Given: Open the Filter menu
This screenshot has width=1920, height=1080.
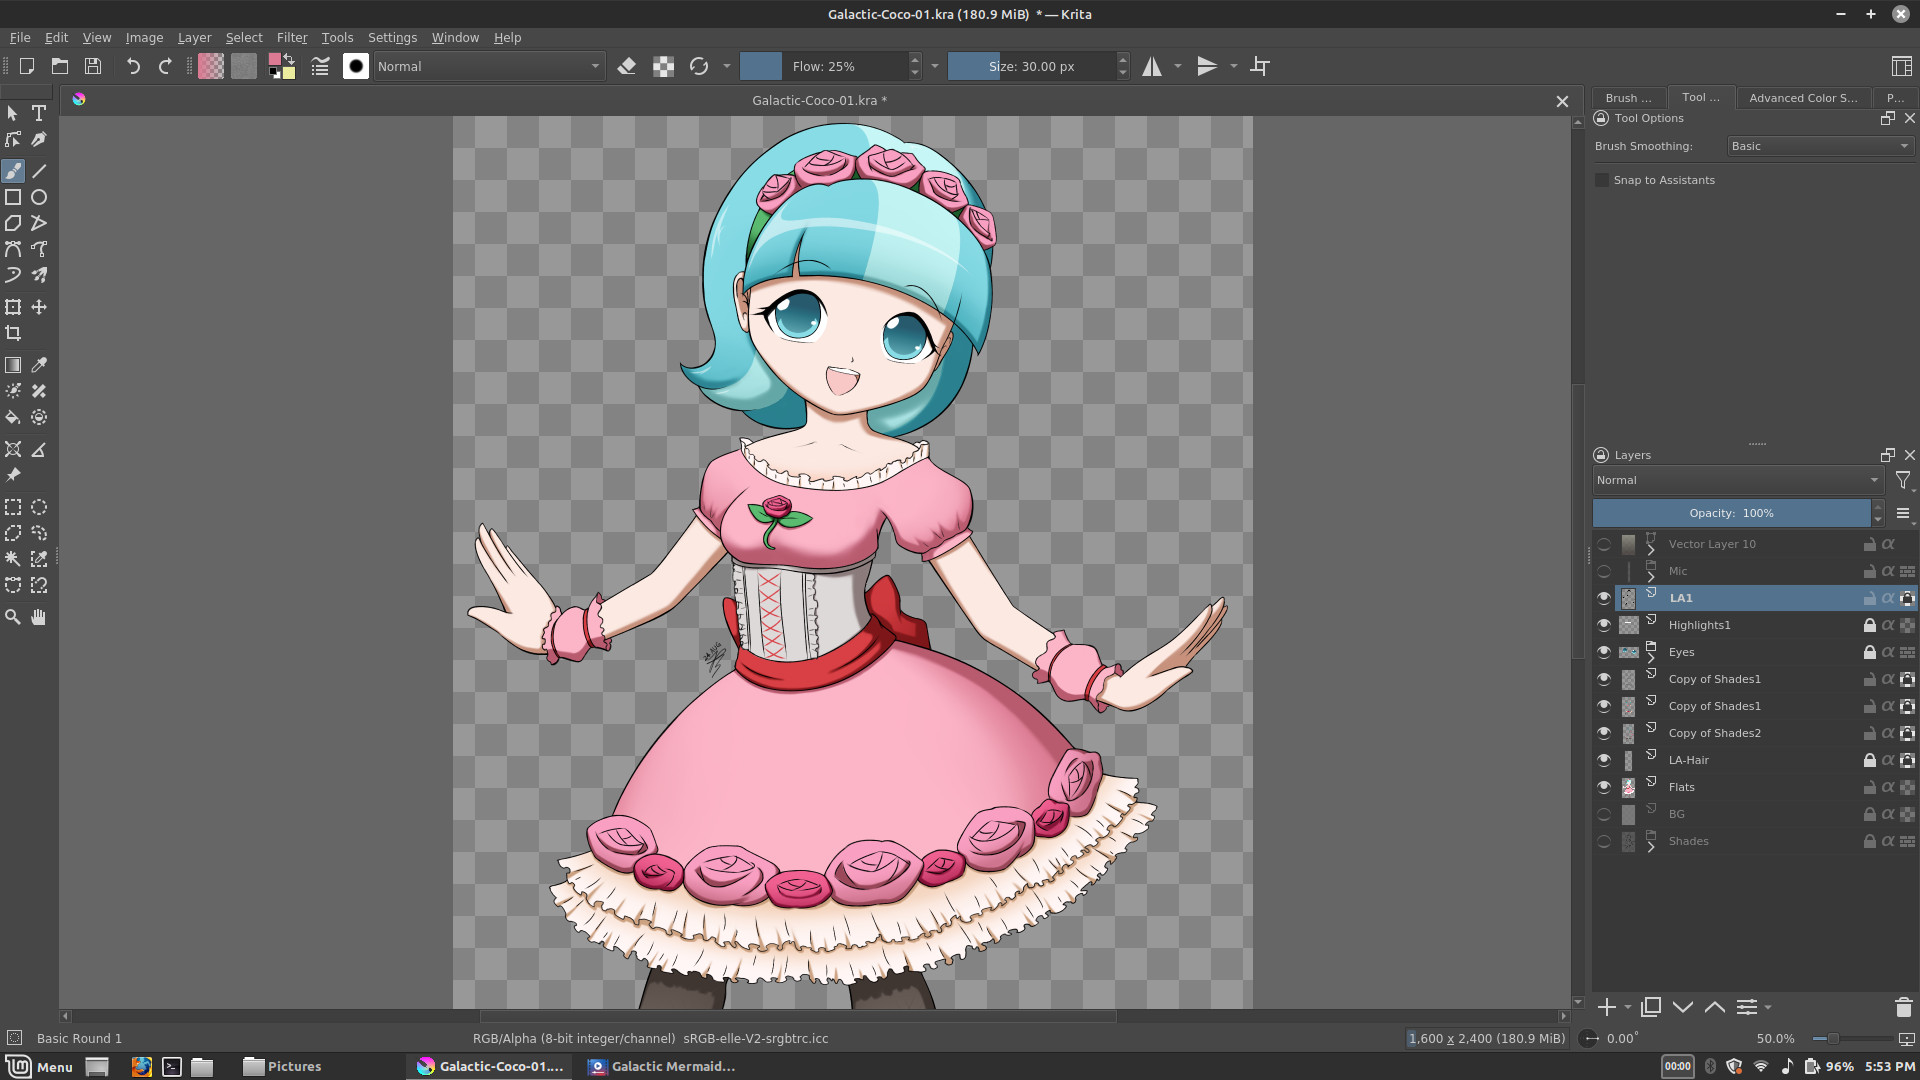Looking at the screenshot, I should (291, 37).
